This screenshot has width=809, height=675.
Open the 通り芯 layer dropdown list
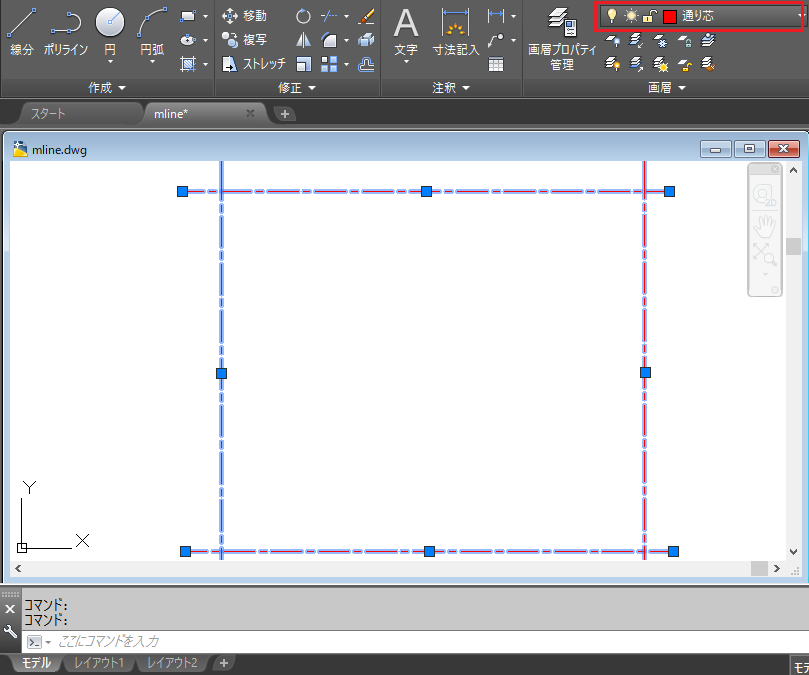click(801, 16)
